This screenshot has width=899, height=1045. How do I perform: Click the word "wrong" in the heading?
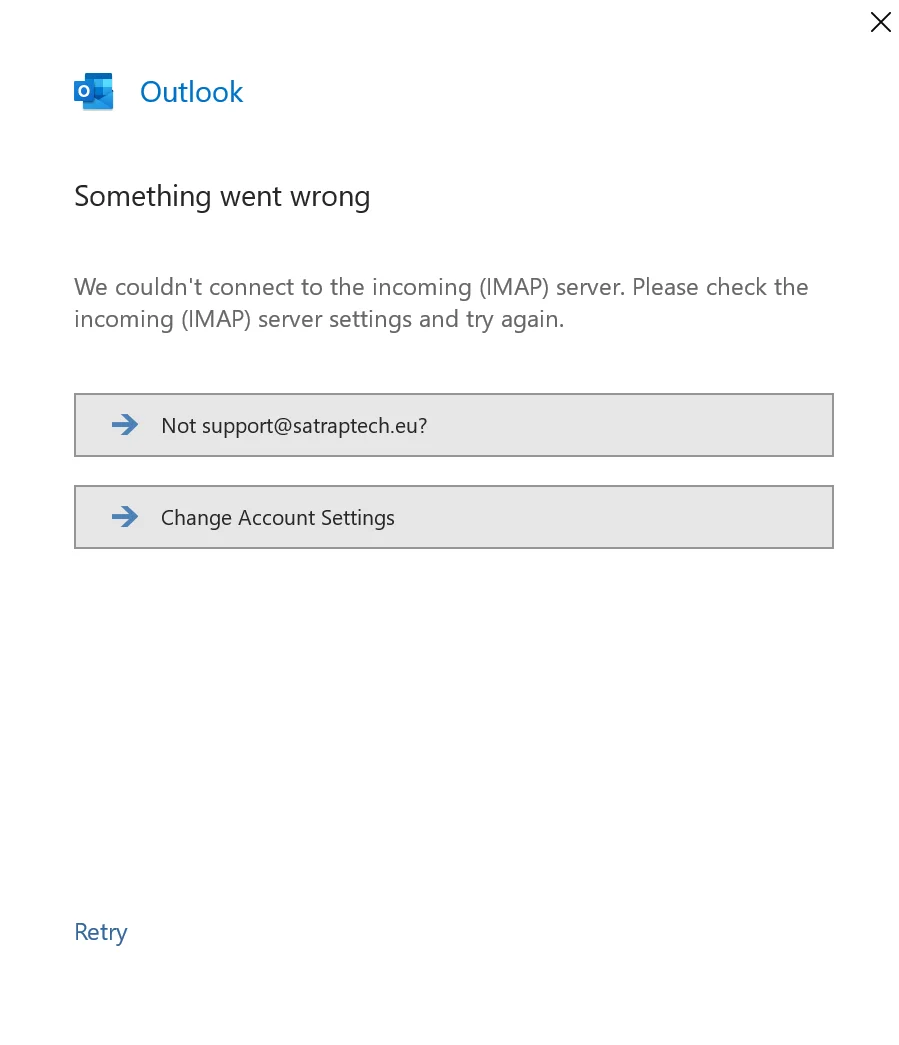tap(330, 198)
